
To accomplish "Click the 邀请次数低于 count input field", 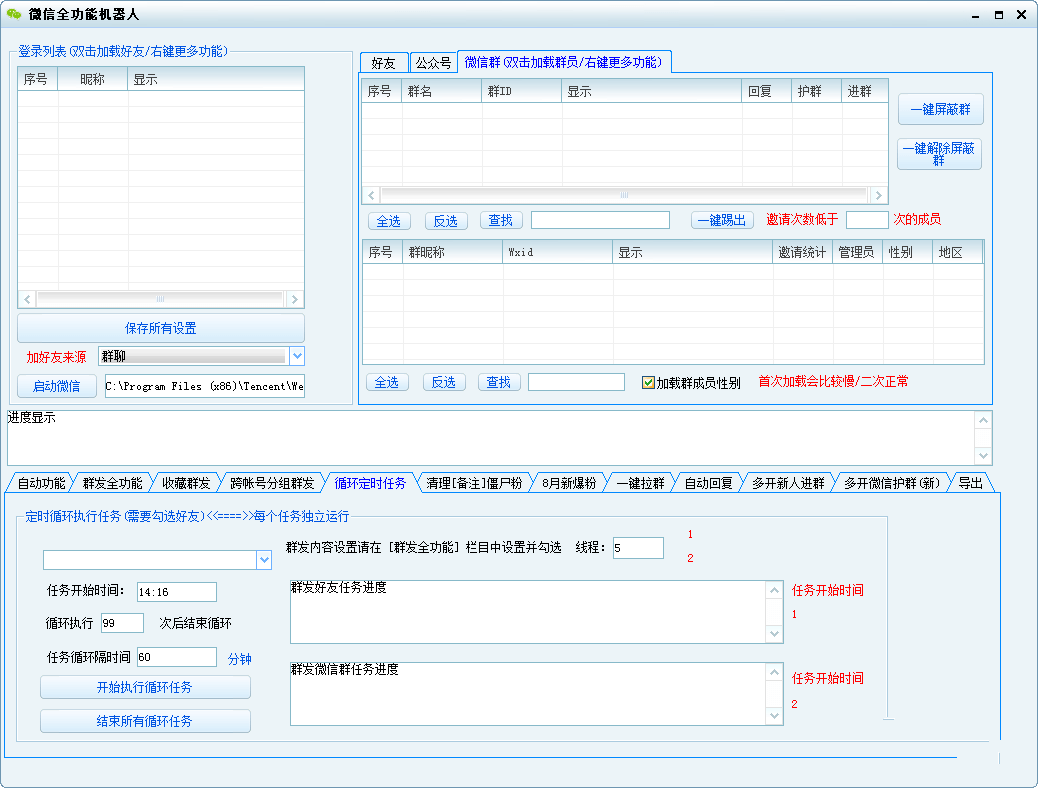I will coord(867,220).
